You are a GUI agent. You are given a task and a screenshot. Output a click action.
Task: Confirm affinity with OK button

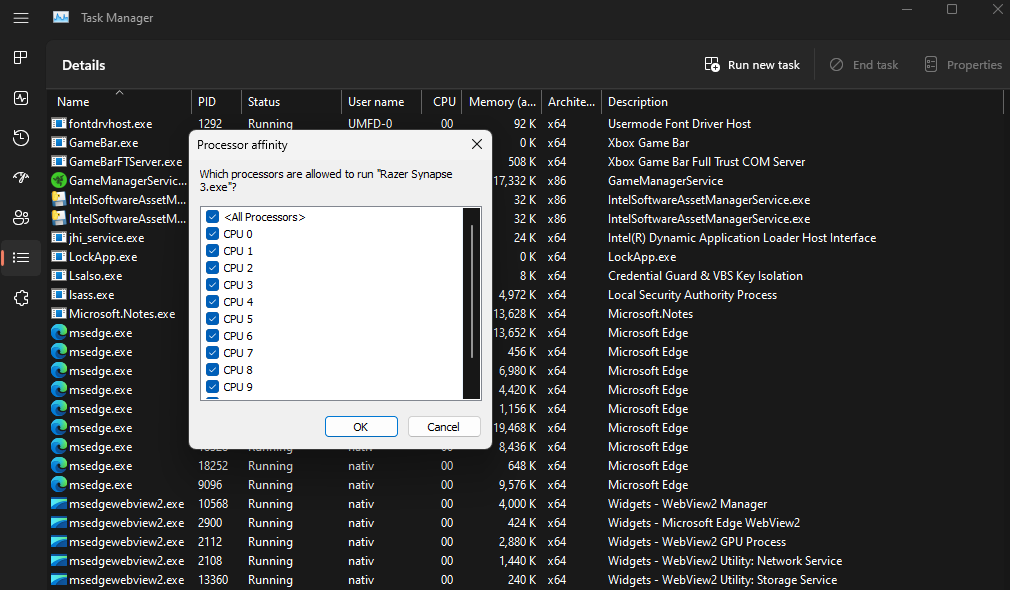pyautogui.click(x=361, y=427)
